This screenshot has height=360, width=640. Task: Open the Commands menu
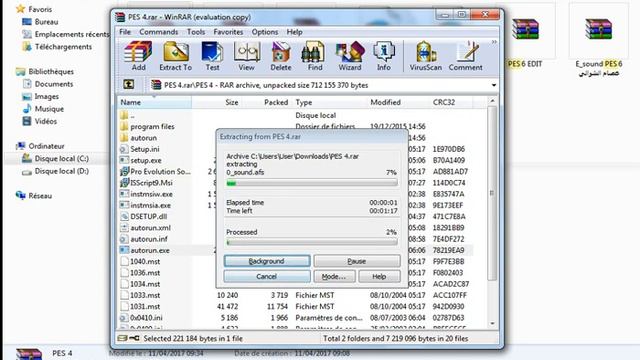159,32
